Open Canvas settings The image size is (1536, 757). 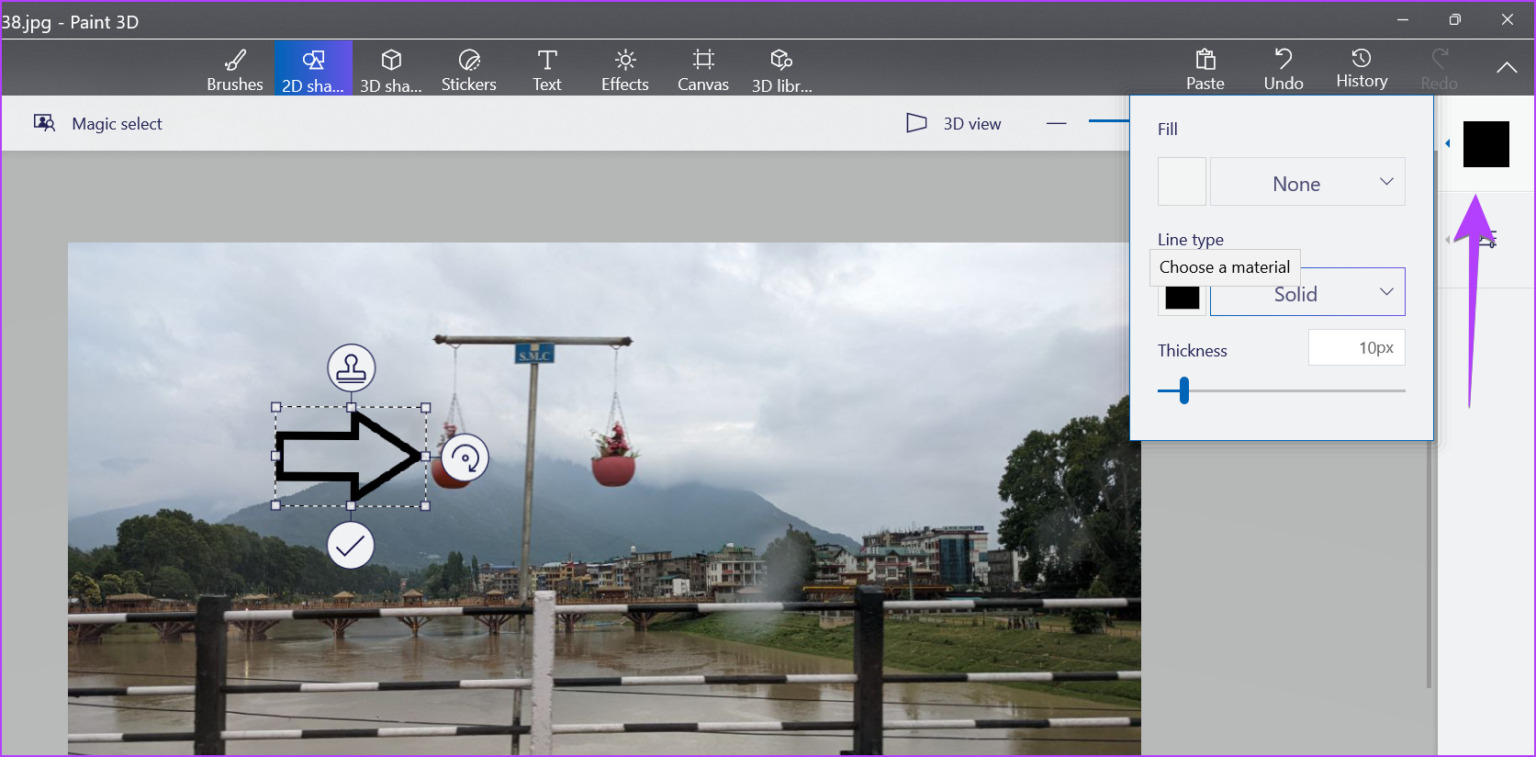702,68
